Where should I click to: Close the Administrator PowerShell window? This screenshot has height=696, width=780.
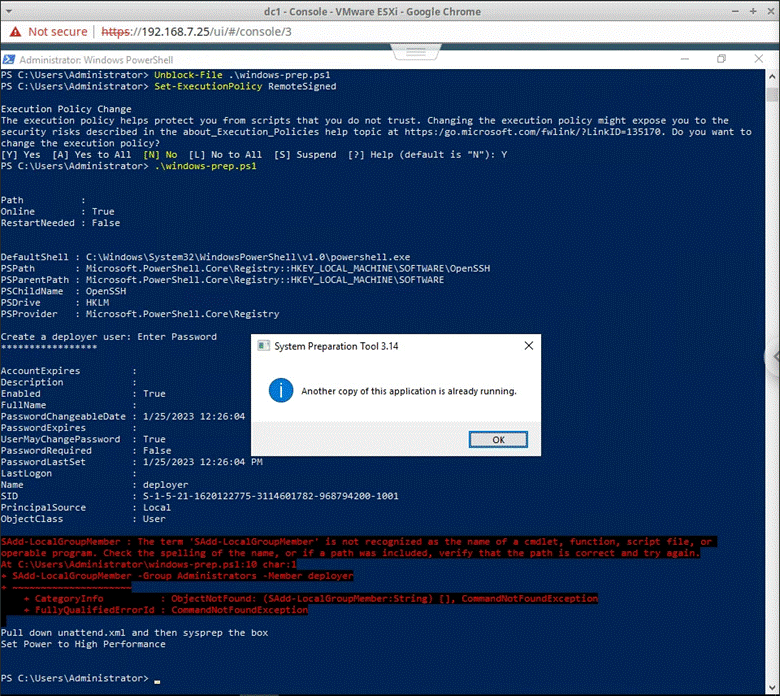click(x=759, y=59)
